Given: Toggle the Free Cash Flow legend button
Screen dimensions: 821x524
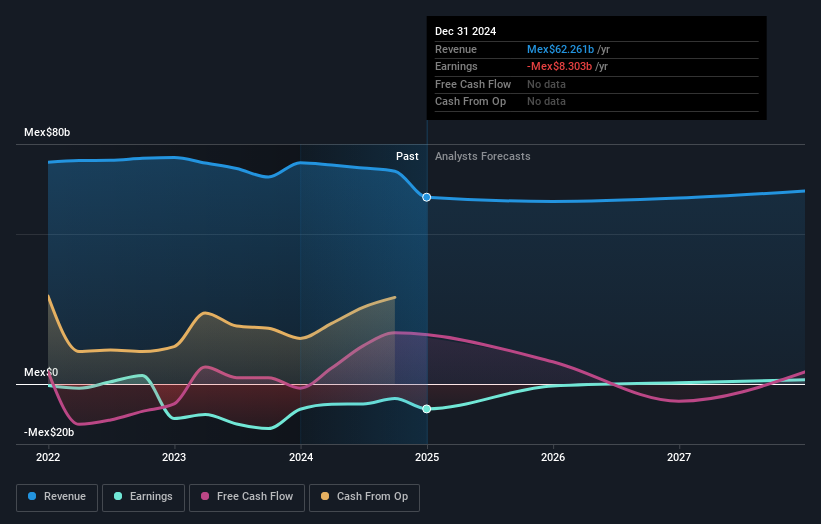Looking at the screenshot, I should pos(247,497).
